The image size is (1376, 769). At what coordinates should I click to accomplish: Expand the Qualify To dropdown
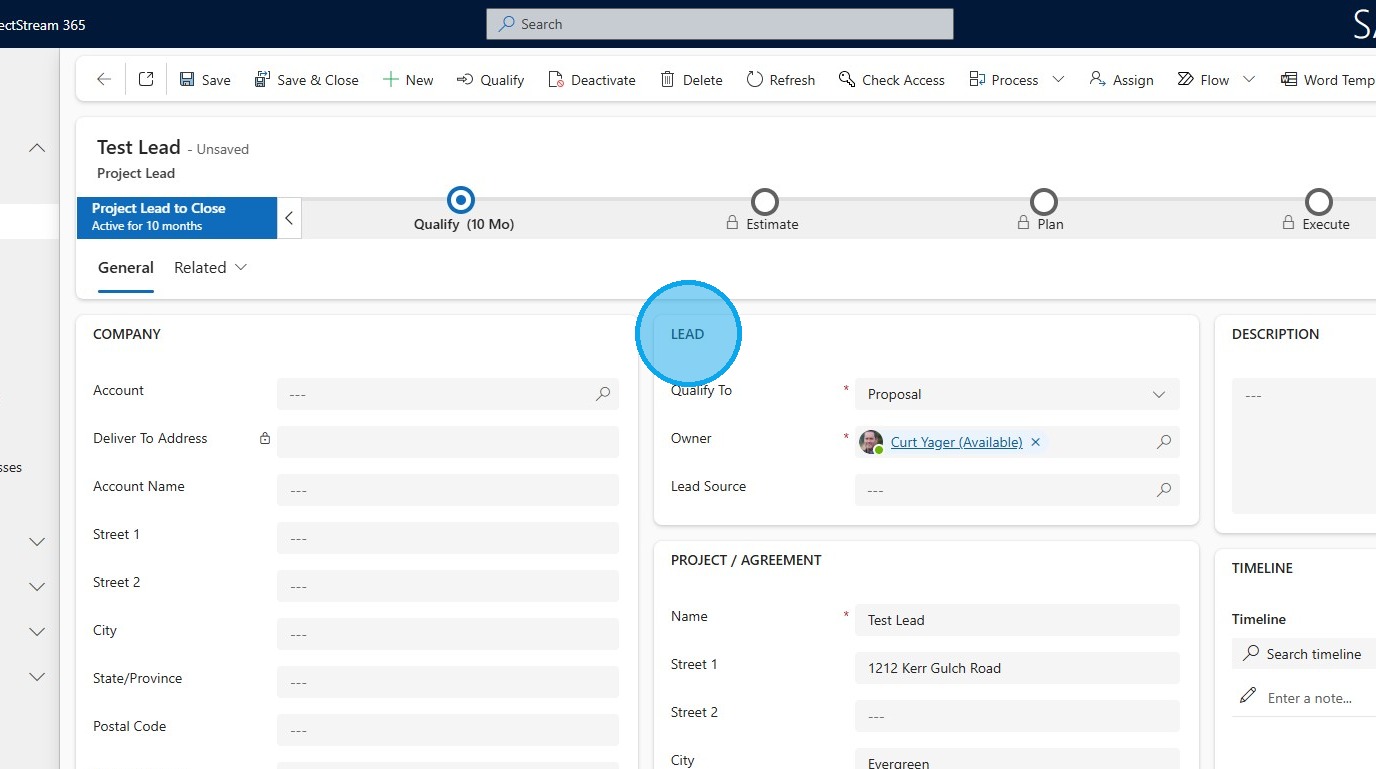1159,394
